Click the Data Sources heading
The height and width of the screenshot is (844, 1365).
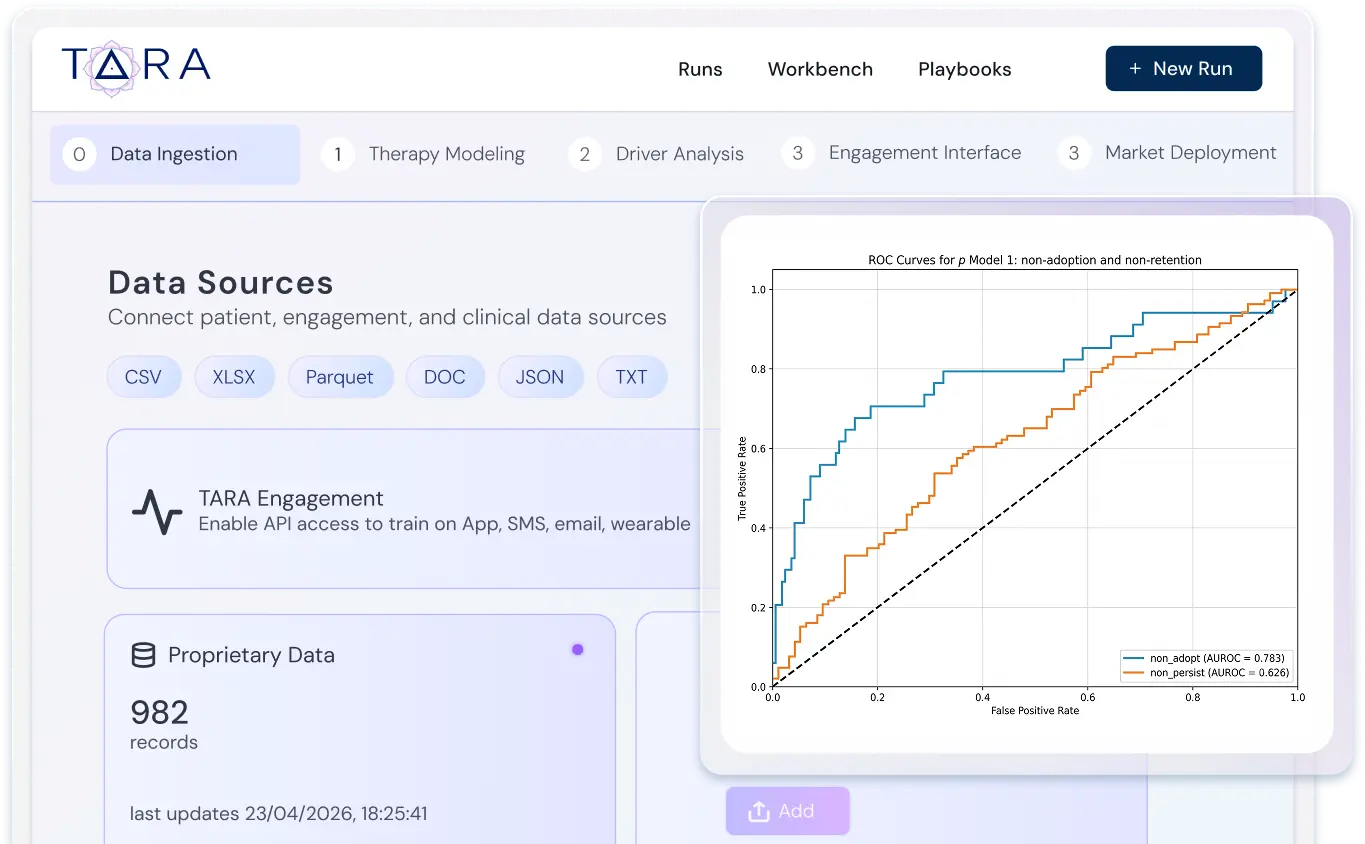click(221, 283)
